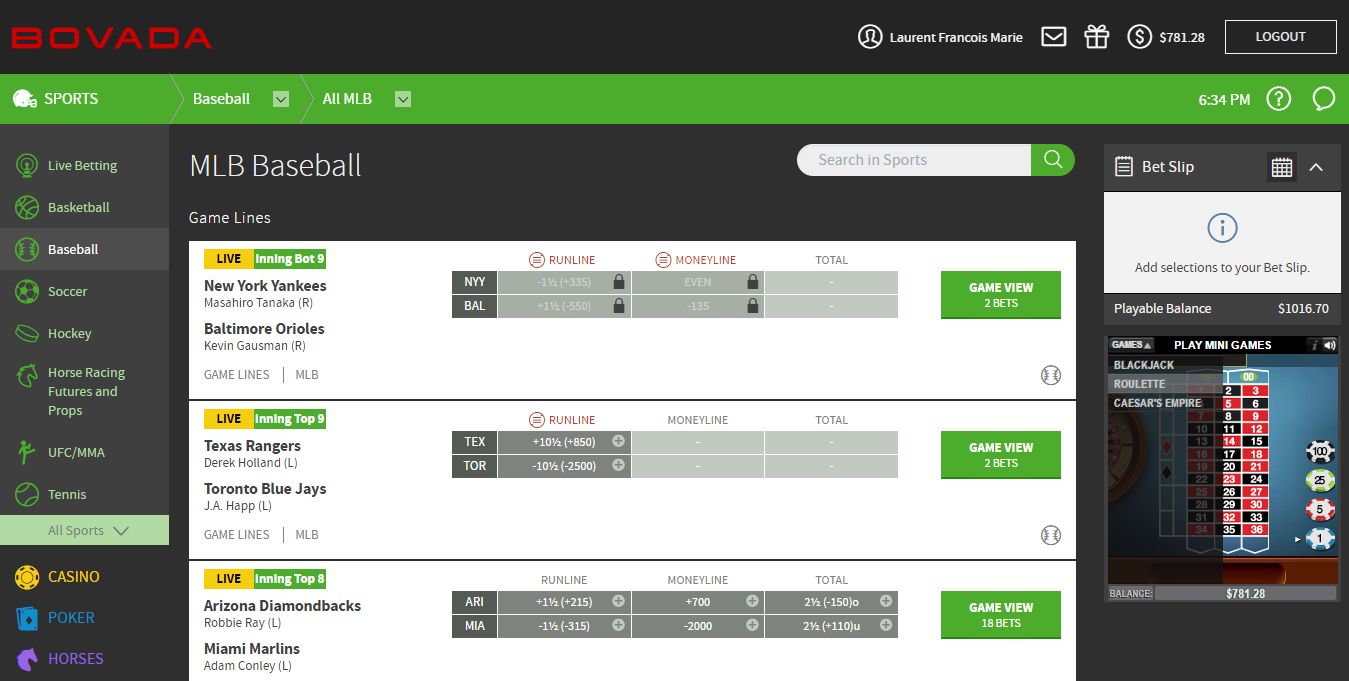Click the Bovada logo

111,38
